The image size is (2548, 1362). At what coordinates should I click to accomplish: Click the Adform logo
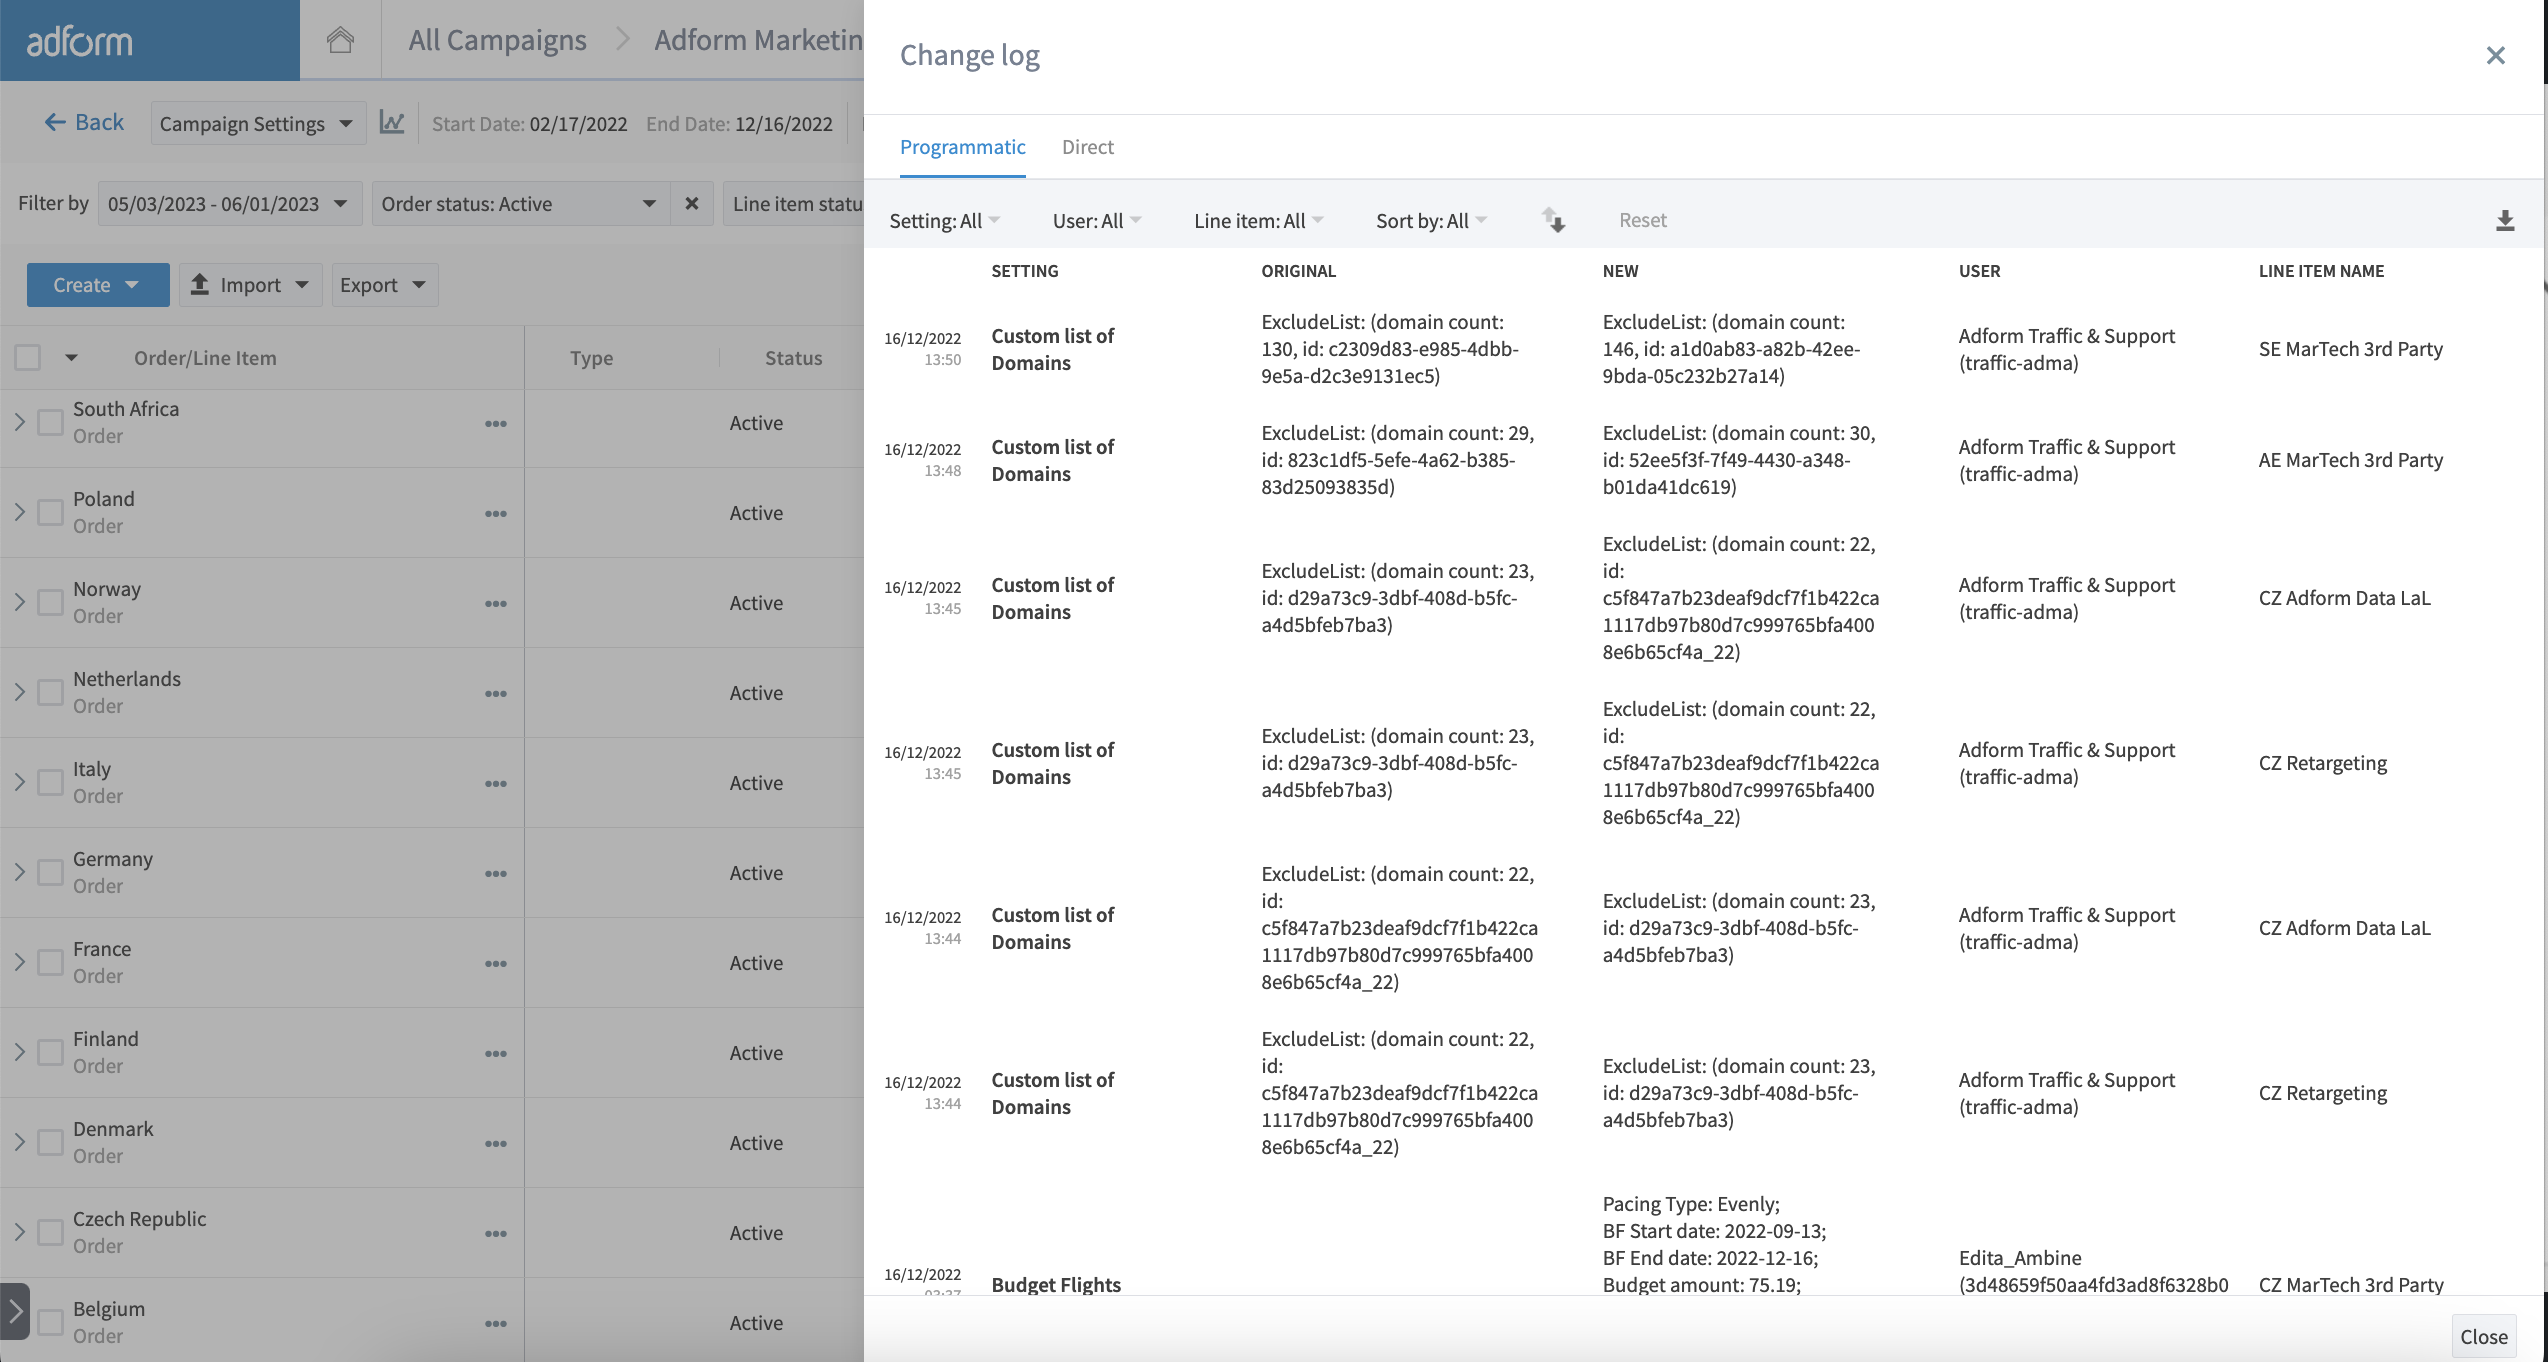[x=79, y=41]
